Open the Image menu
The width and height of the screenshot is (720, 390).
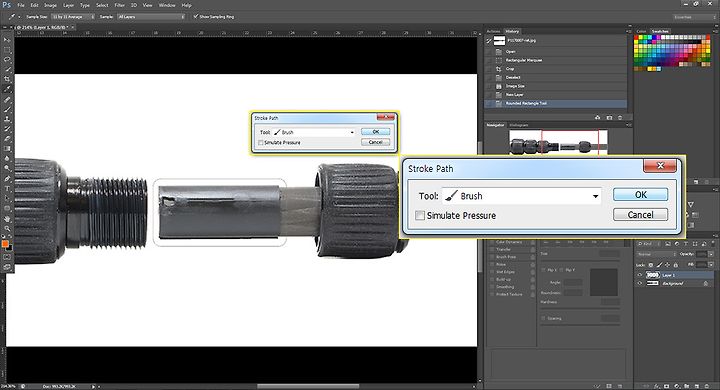click(50, 5)
